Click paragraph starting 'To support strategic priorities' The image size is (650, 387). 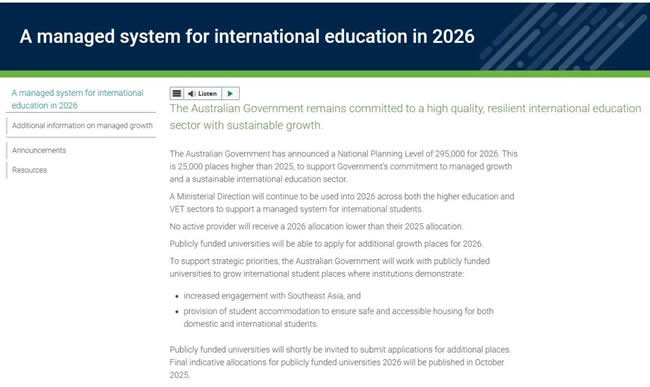(330, 268)
